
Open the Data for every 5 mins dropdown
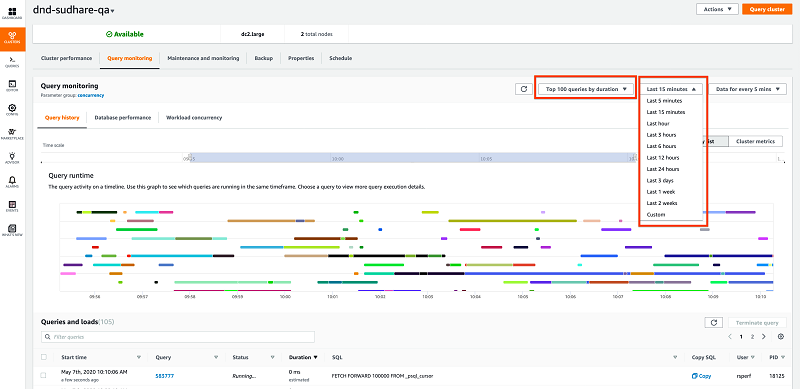click(746, 89)
